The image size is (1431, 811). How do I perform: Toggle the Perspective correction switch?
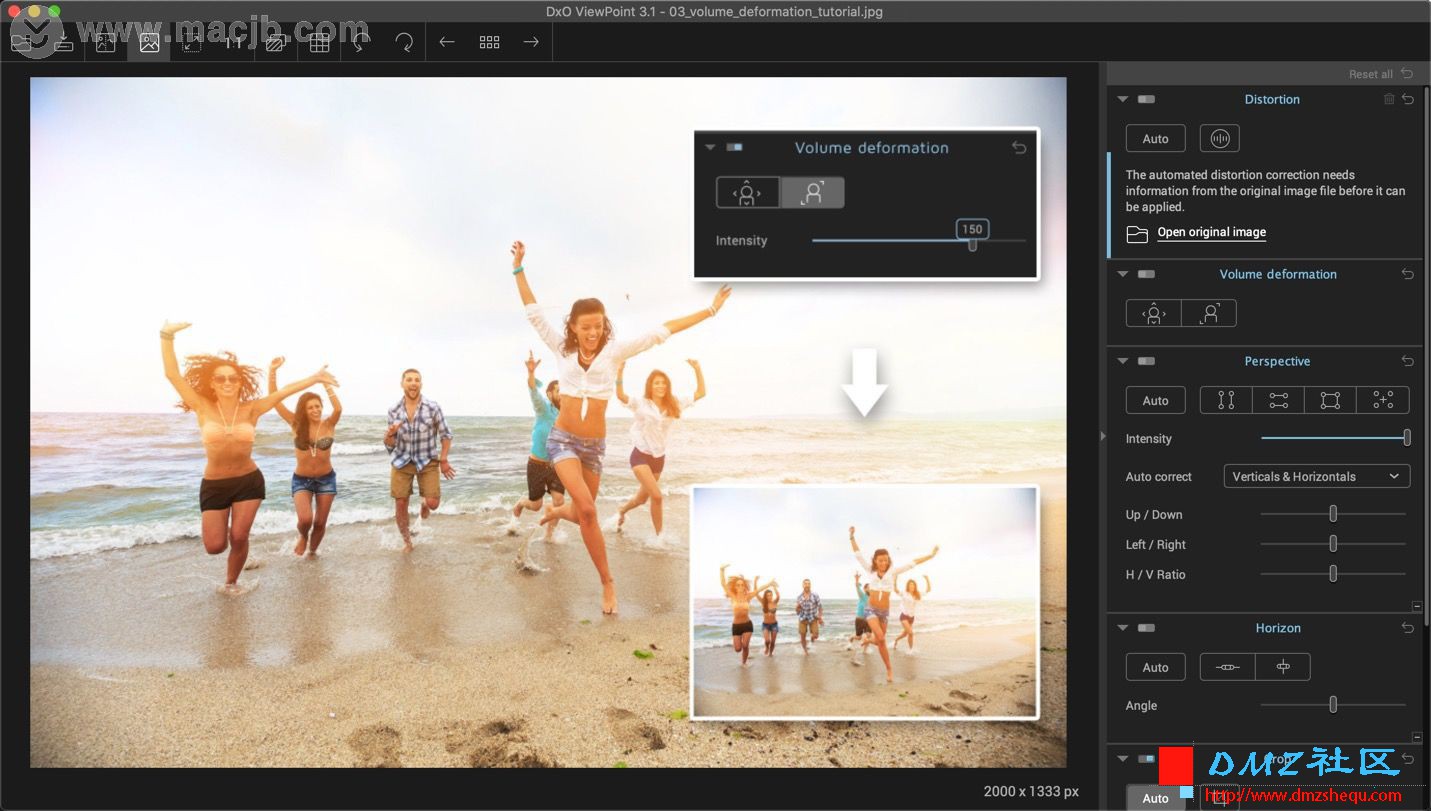(x=1146, y=361)
